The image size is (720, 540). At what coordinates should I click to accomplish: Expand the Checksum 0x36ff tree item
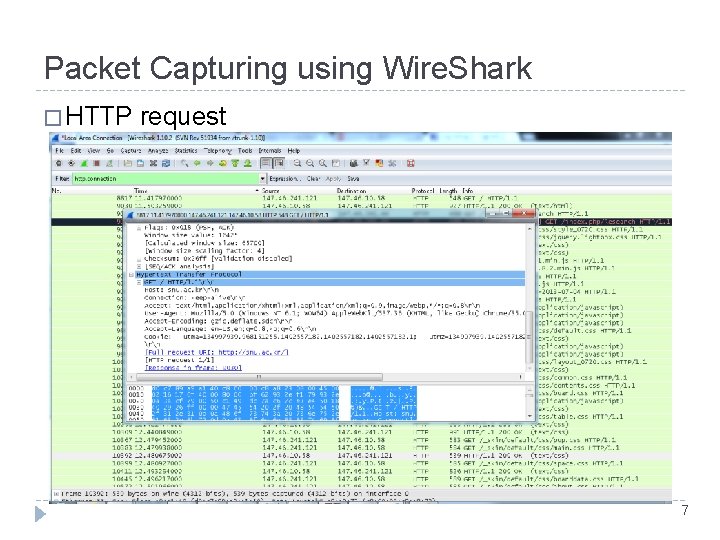click(139, 259)
